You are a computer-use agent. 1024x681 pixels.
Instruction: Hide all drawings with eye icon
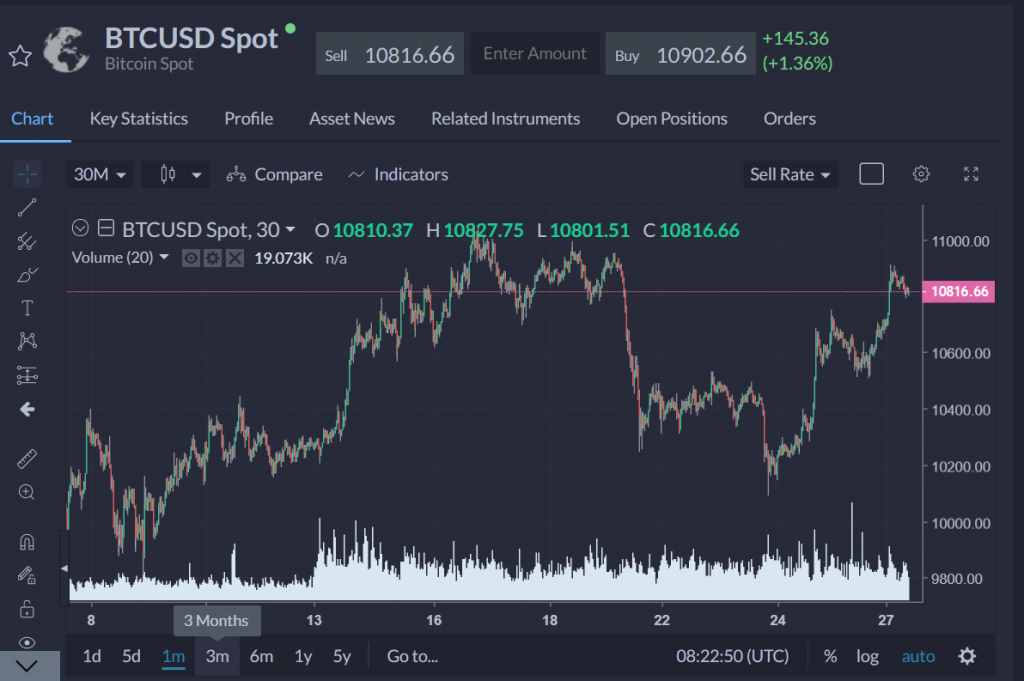point(27,642)
